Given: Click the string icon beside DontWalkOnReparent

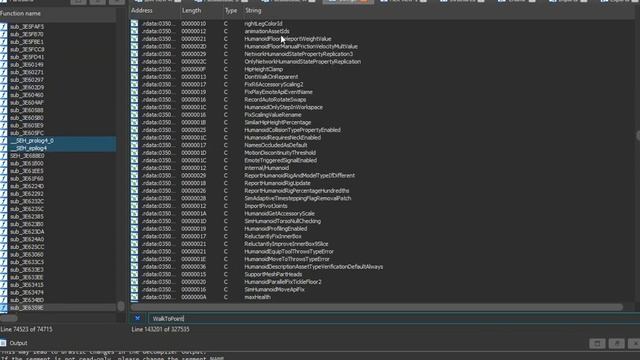Looking at the screenshot, I should click(134, 77).
